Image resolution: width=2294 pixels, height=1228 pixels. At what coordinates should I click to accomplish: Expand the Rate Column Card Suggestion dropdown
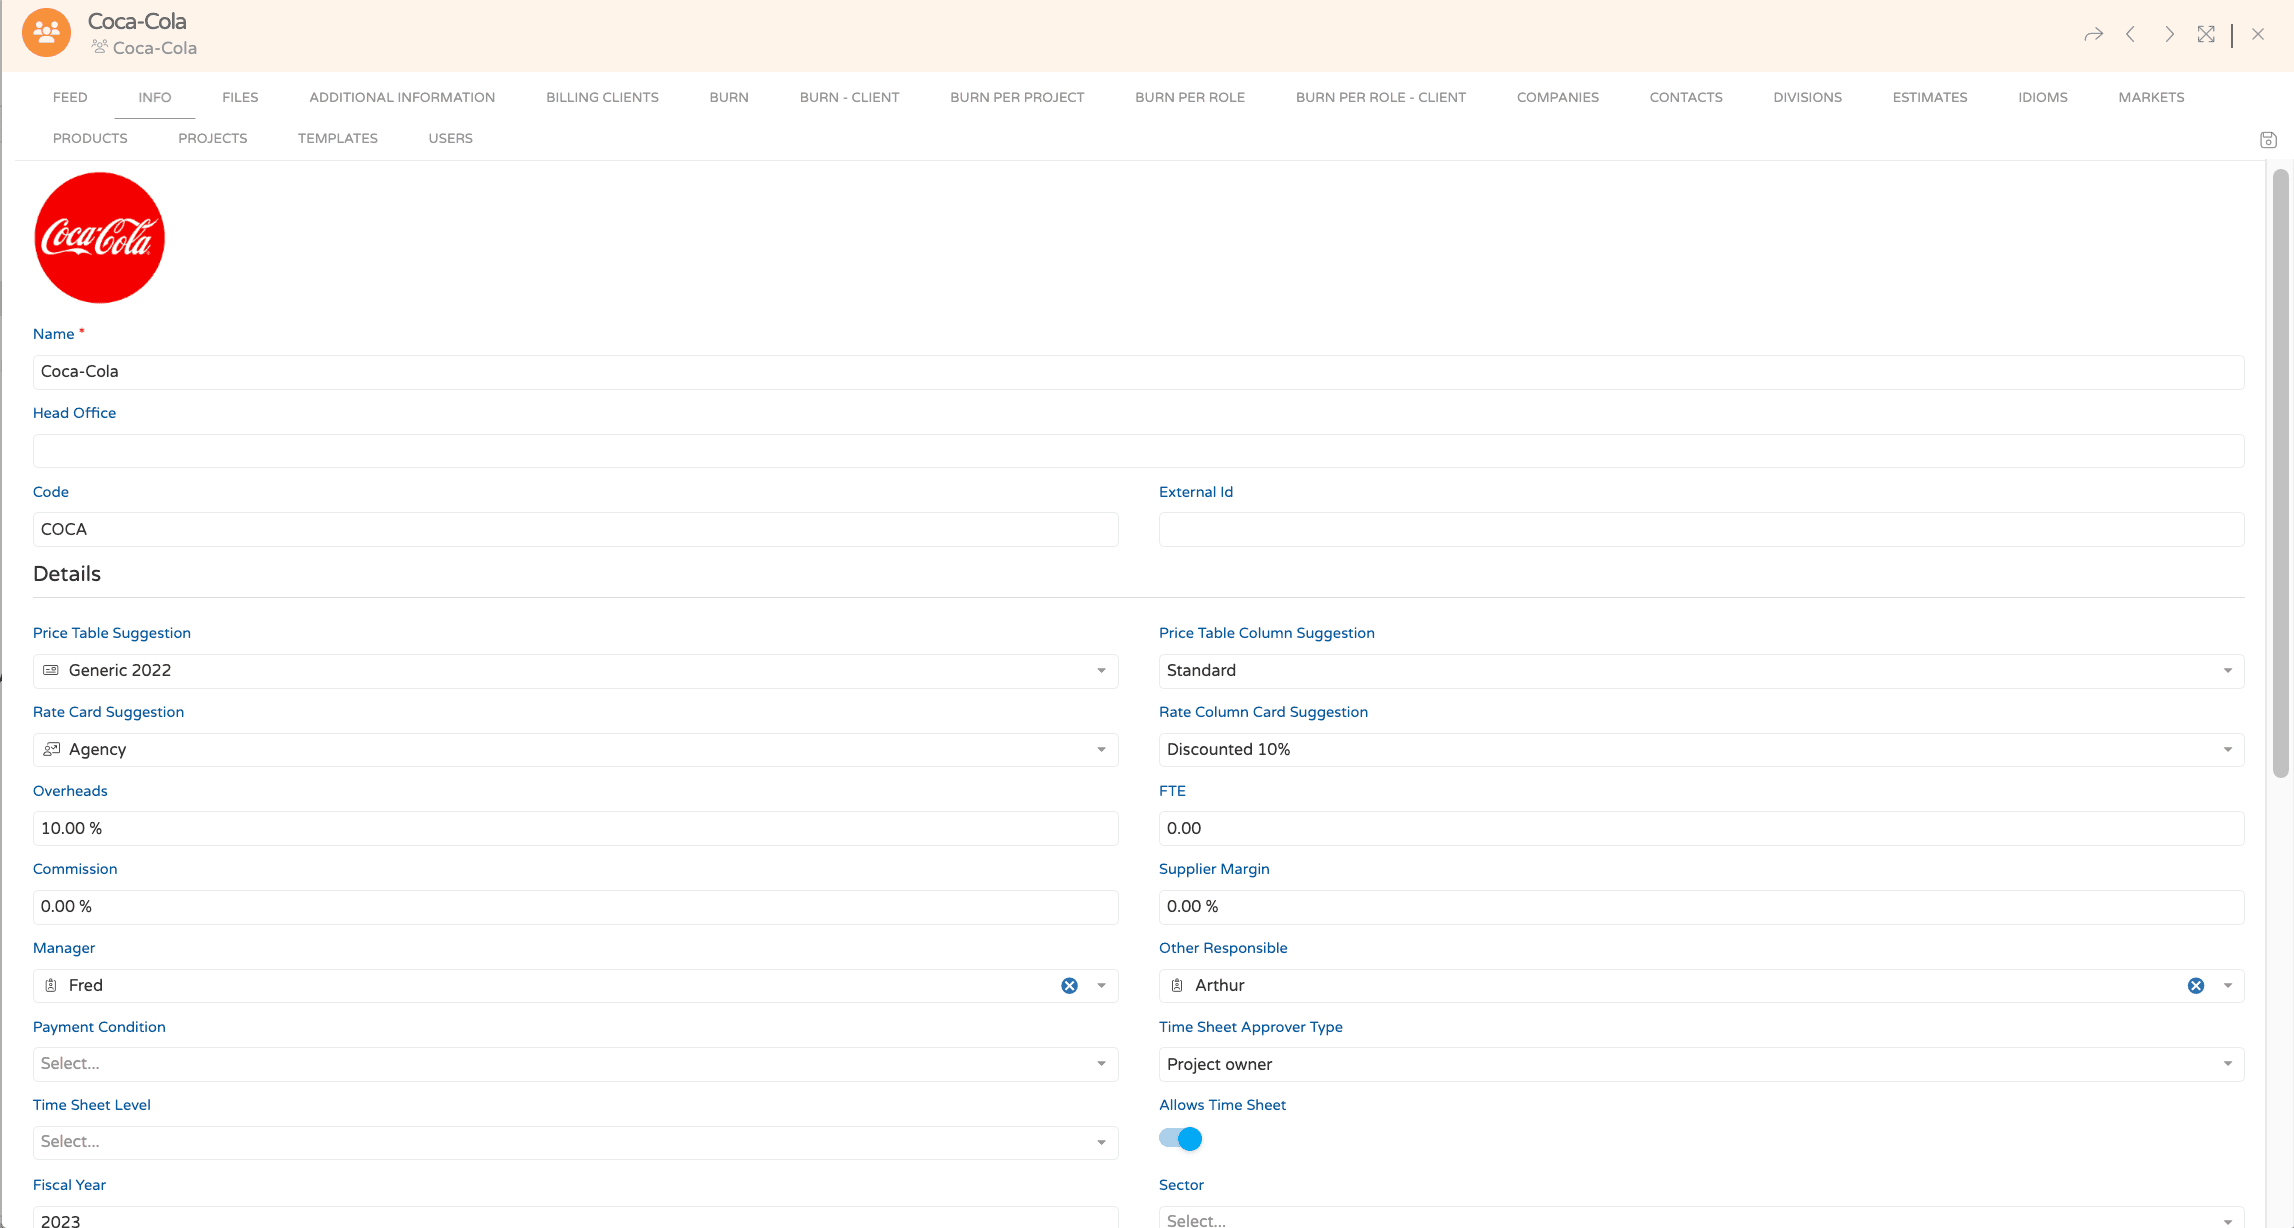pos(2227,750)
